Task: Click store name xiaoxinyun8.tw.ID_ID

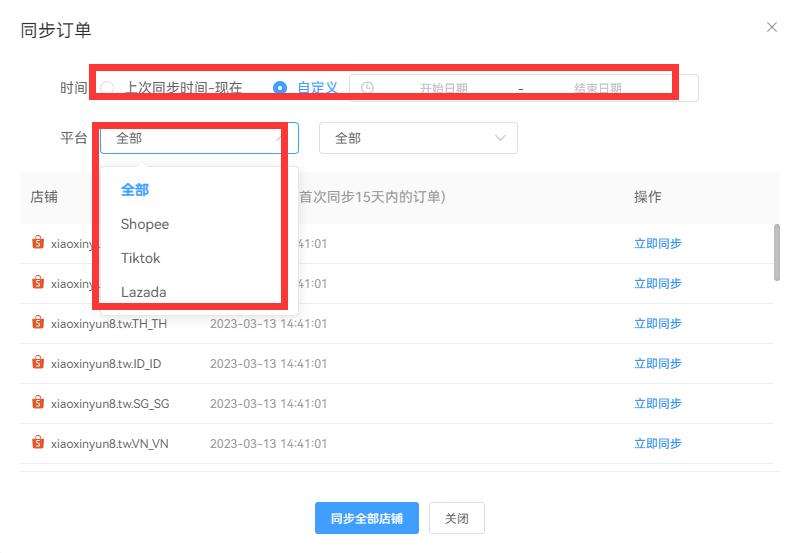Action: (106, 364)
